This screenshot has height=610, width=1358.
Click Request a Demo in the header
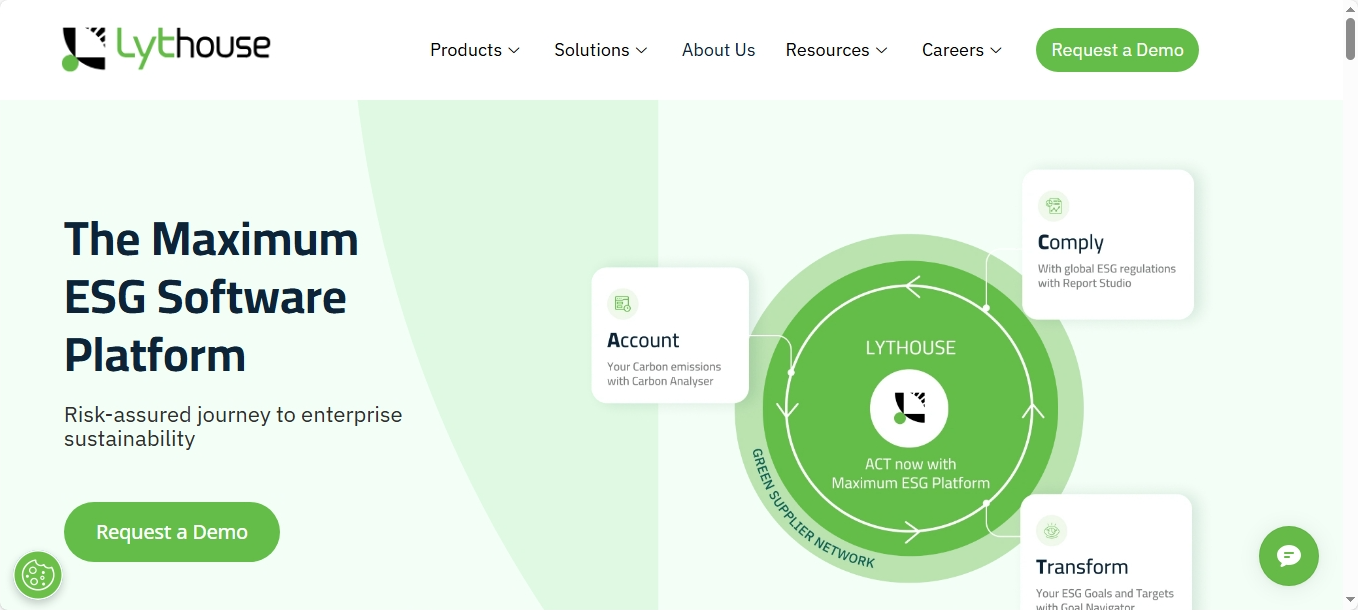click(1117, 50)
